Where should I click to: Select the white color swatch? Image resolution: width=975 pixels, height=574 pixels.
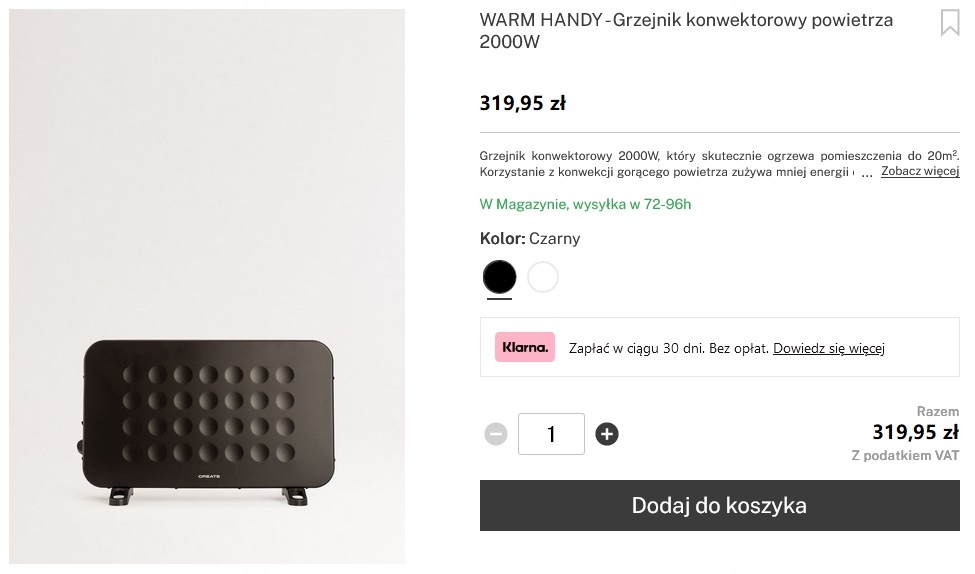point(543,277)
